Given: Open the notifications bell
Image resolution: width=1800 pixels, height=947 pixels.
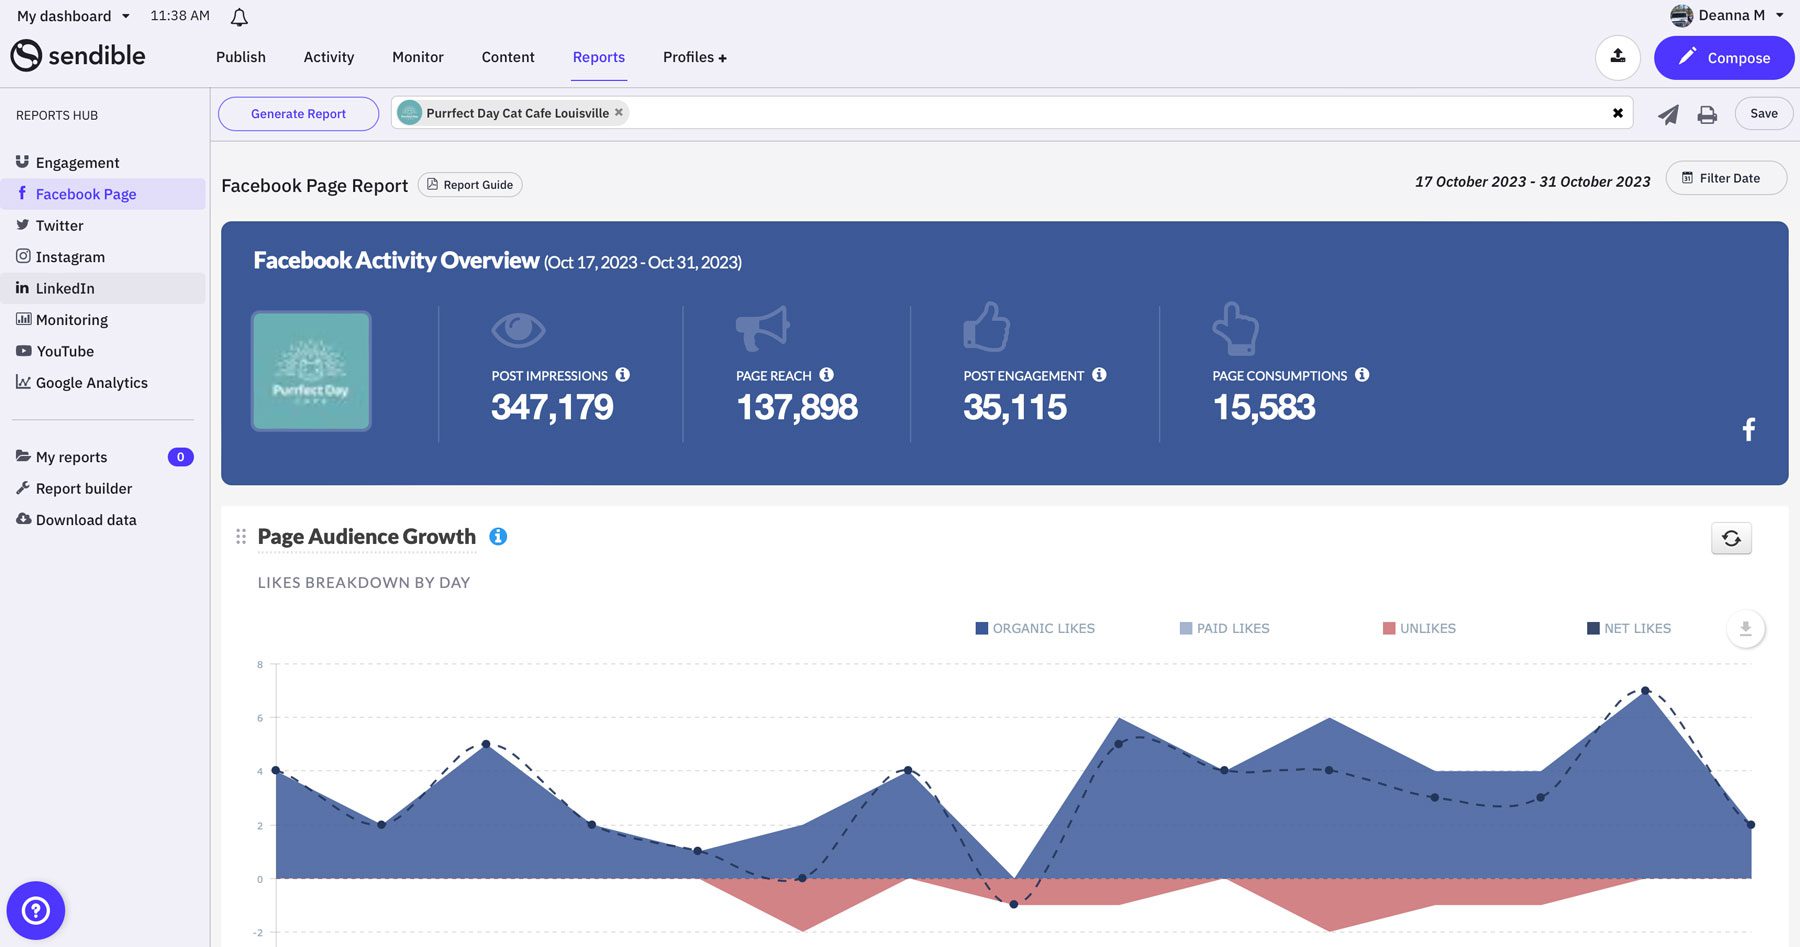Looking at the screenshot, I should (x=238, y=15).
